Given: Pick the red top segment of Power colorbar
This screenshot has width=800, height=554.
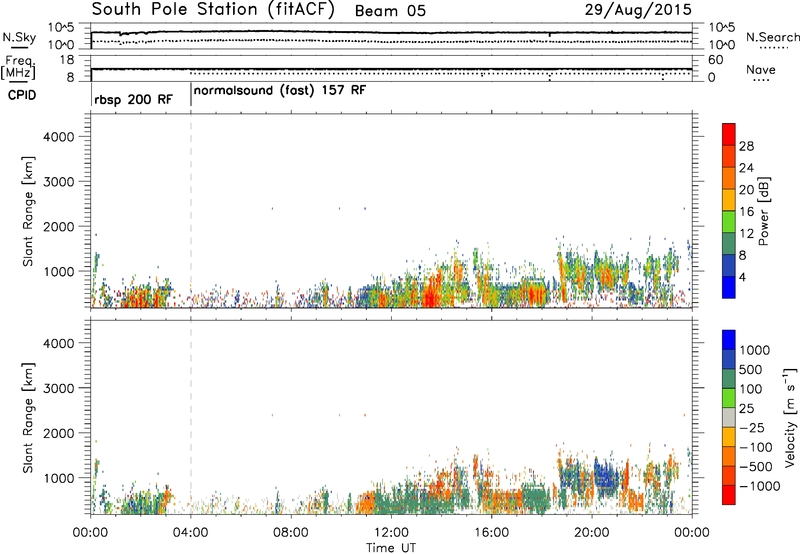Looking at the screenshot, I should pyautogui.click(x=729, y=135).
